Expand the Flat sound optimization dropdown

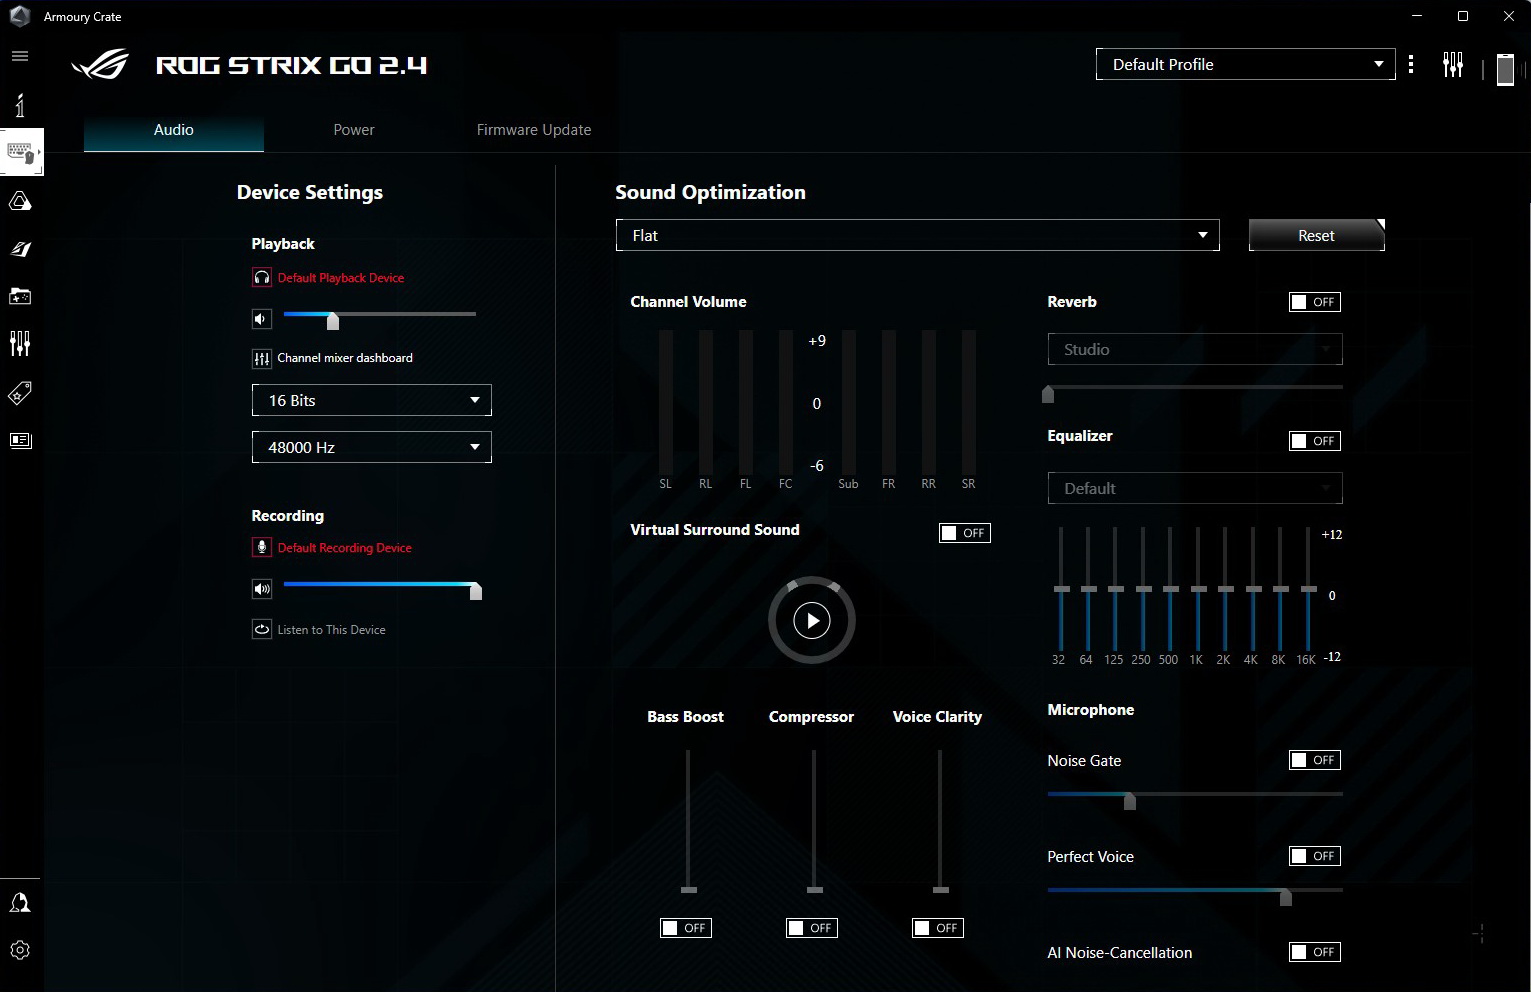coord(917,236)
